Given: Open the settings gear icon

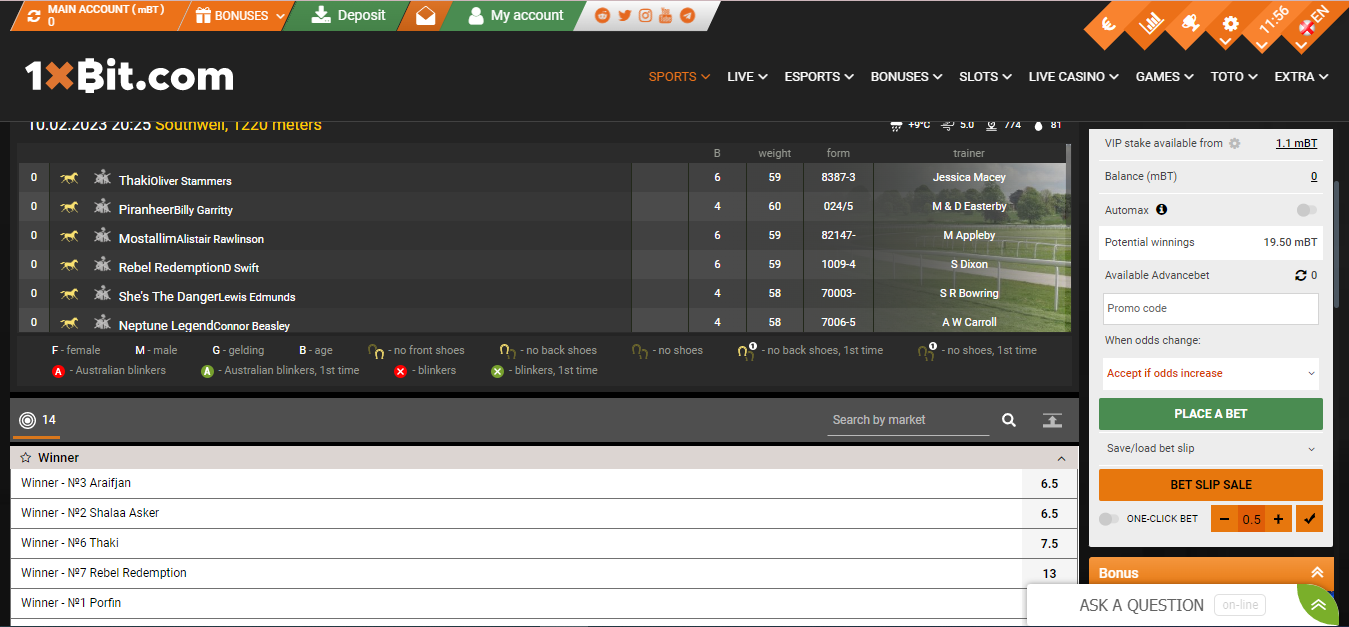Looking at the screenshot, I should [1230, 24].
